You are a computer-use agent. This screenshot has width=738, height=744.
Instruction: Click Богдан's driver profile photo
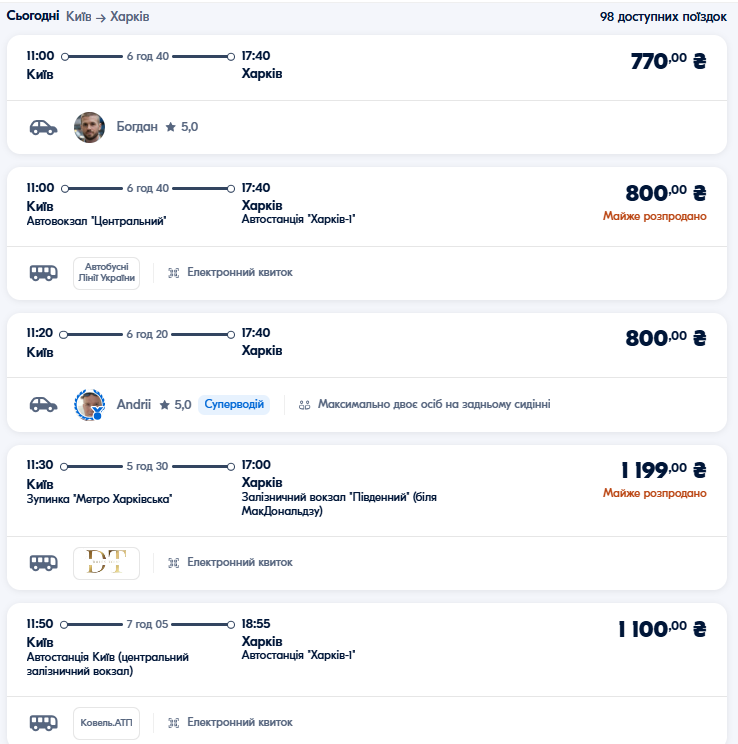89,127
